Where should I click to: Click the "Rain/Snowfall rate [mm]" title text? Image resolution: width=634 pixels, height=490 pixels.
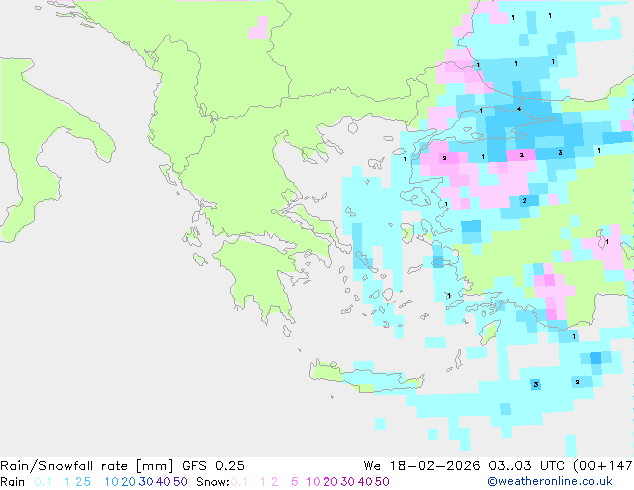click(x=87, y=466)
